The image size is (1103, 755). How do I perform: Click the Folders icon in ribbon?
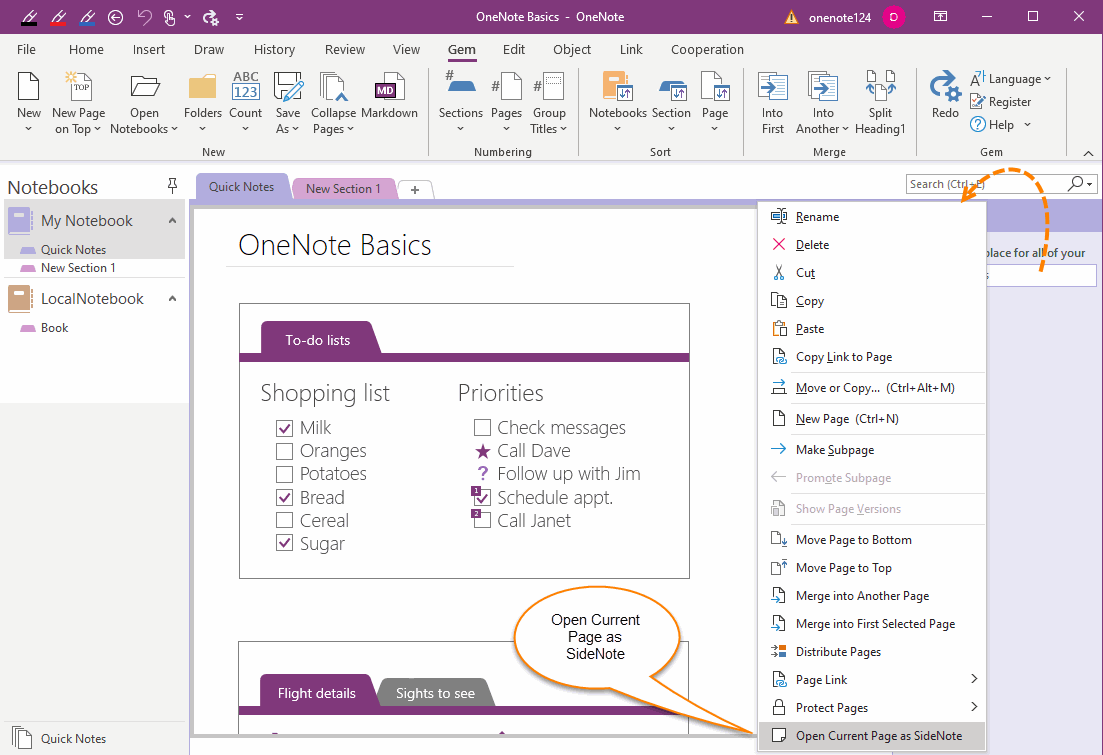click(203, 87)
